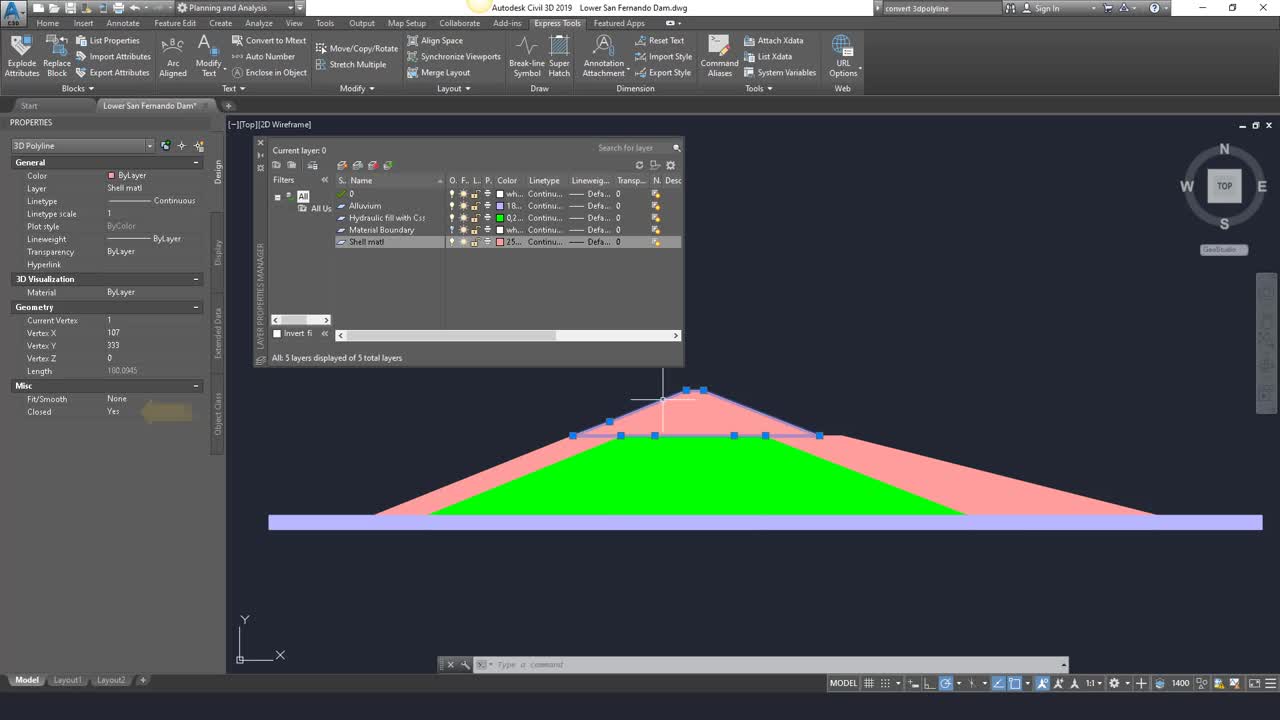
Task: Refresh the layer list
Action: coord(639,165)
